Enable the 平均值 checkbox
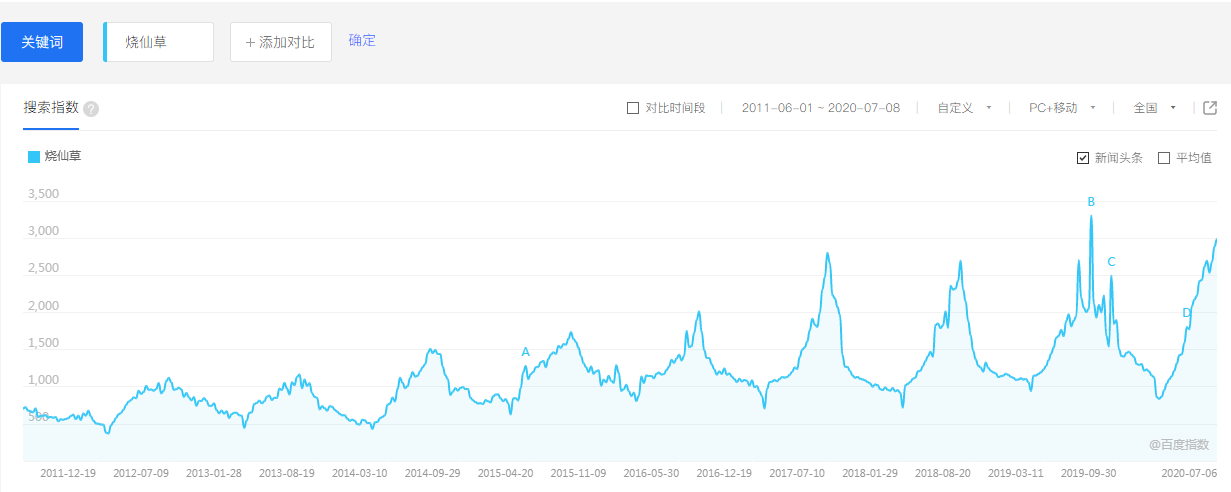 (1163, 158)
